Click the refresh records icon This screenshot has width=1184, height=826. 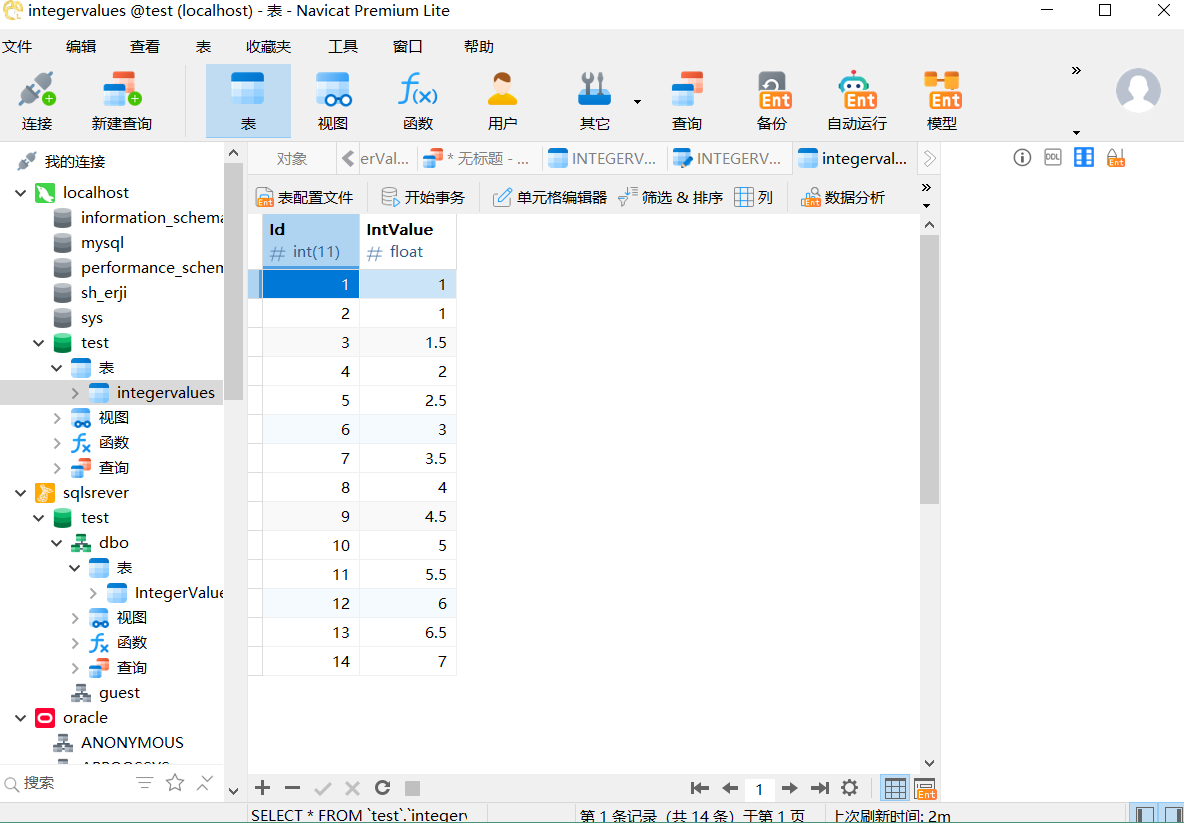tap(383, 788)
